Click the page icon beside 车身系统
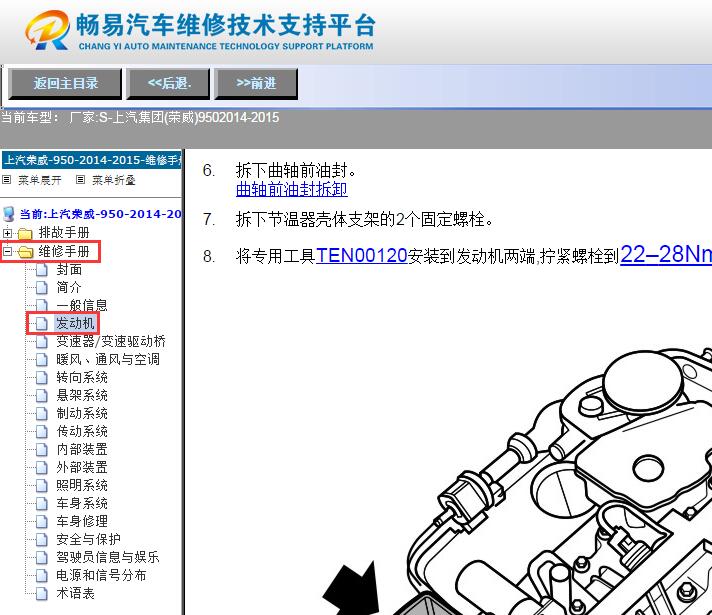Screen dimensions: 712x615 (x=42, y=504)
